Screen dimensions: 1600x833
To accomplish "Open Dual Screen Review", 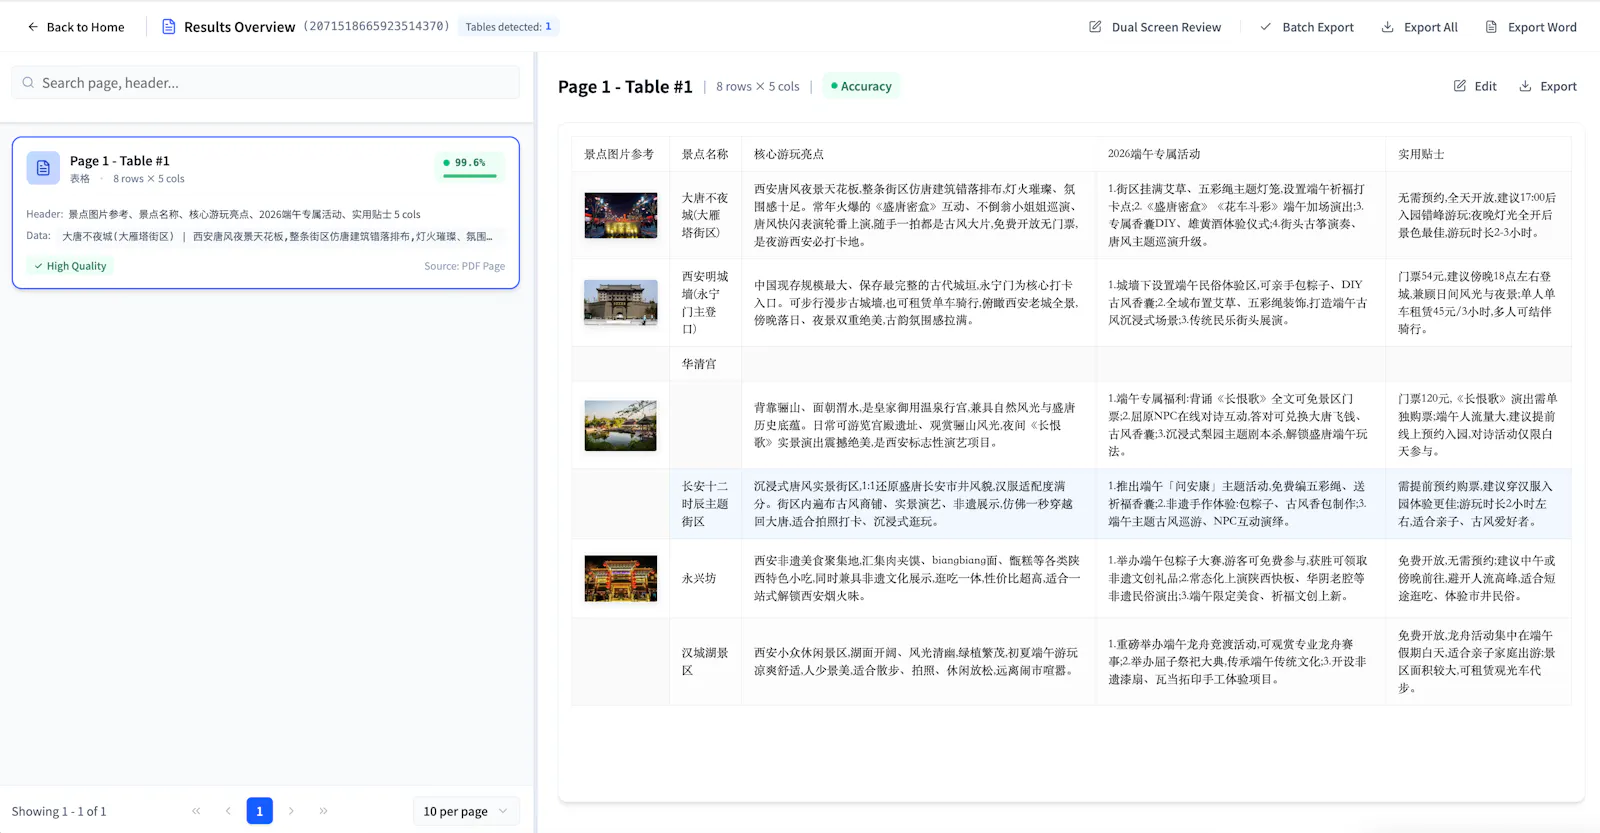I will pos(1155,27).
